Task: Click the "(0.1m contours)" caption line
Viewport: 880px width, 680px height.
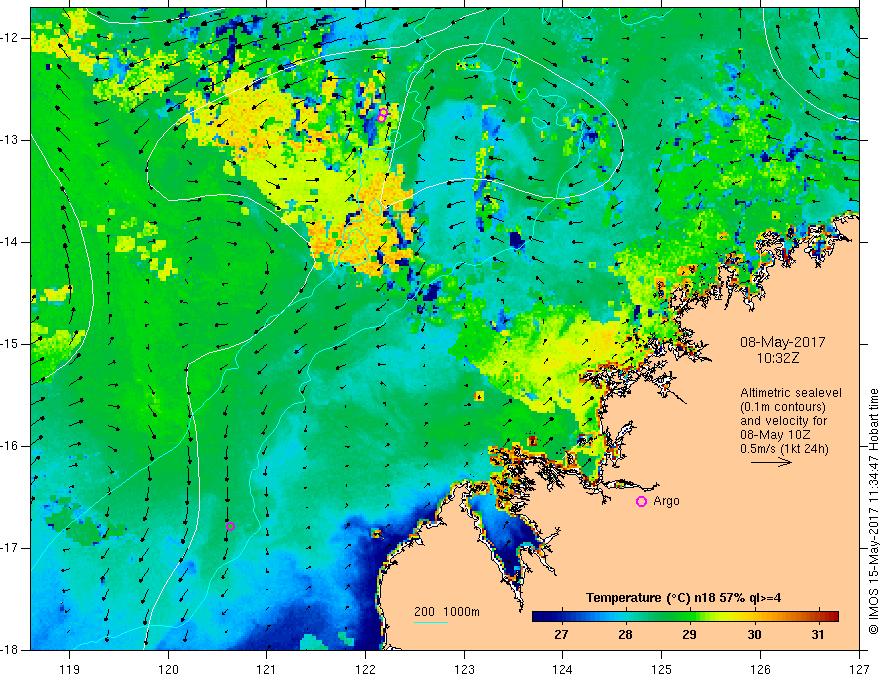Action: 783,407
